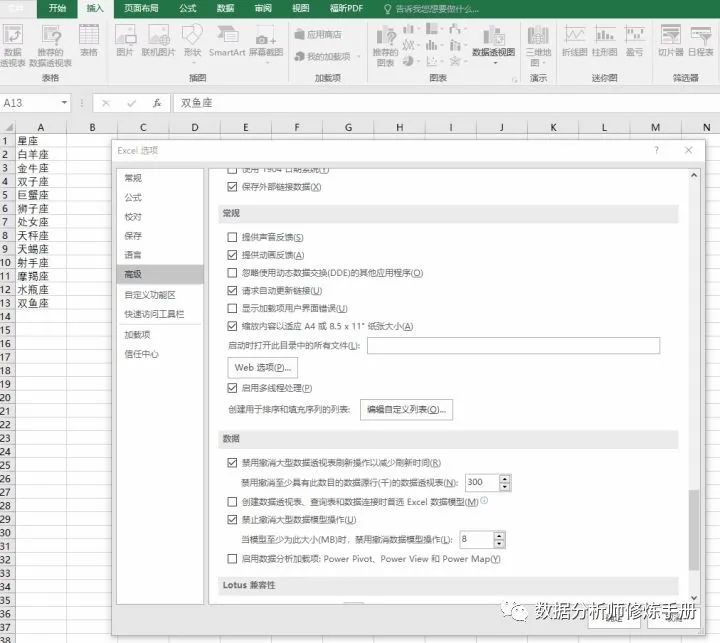The height and width of the screenshot is (643, 720).
Task: Click the Excel 选项 vertical scrollbar thumb
Action: pyautogui.click(x=693, y=530)
